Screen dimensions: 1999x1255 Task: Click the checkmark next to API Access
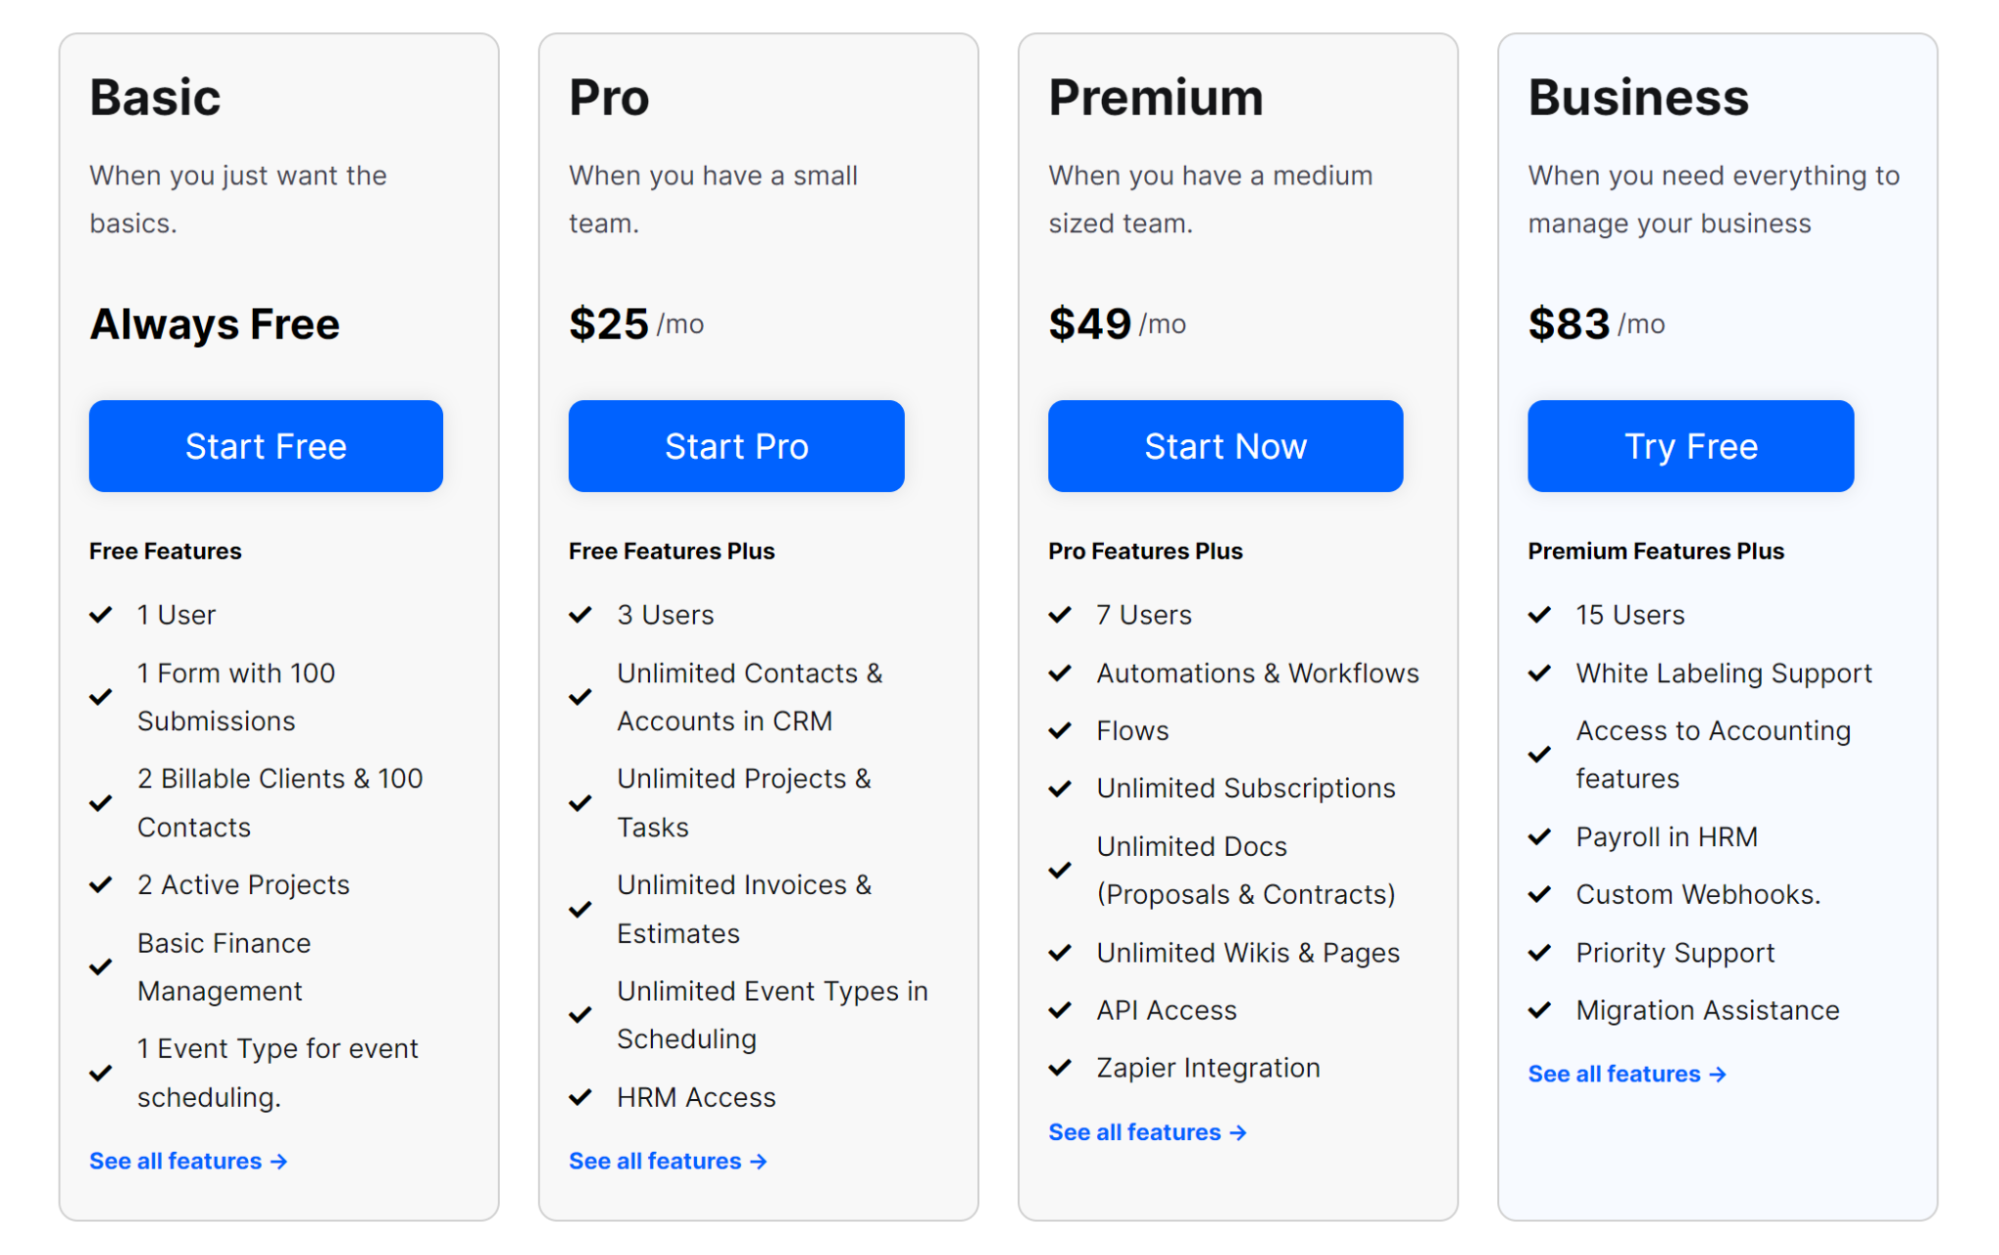1060,1010
